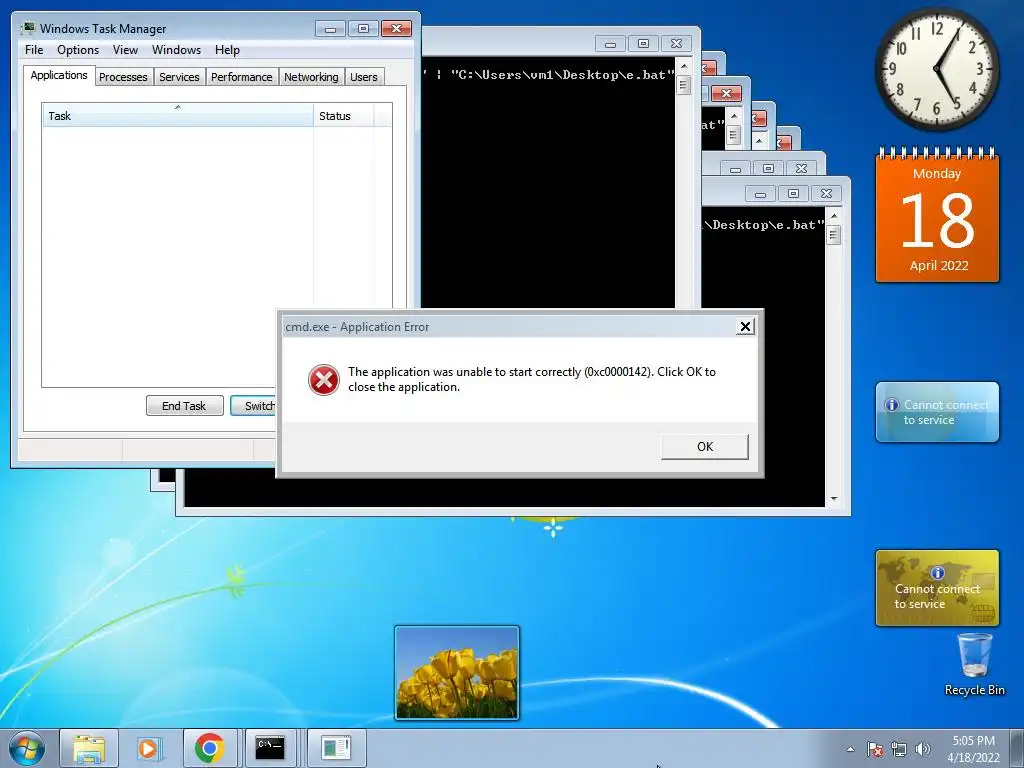
Task: Click the End Task button
Action: (x=184, y=406)
